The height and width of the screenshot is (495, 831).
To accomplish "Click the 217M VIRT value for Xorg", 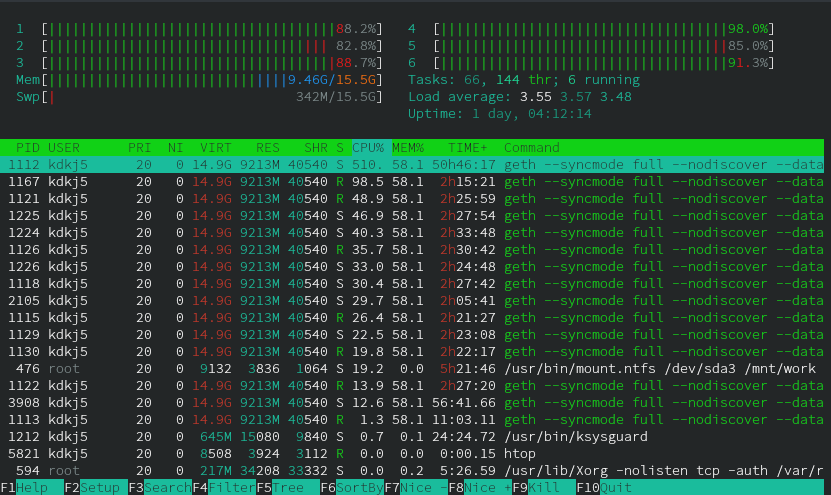I will pyautogui.click(x=216, y=471).
